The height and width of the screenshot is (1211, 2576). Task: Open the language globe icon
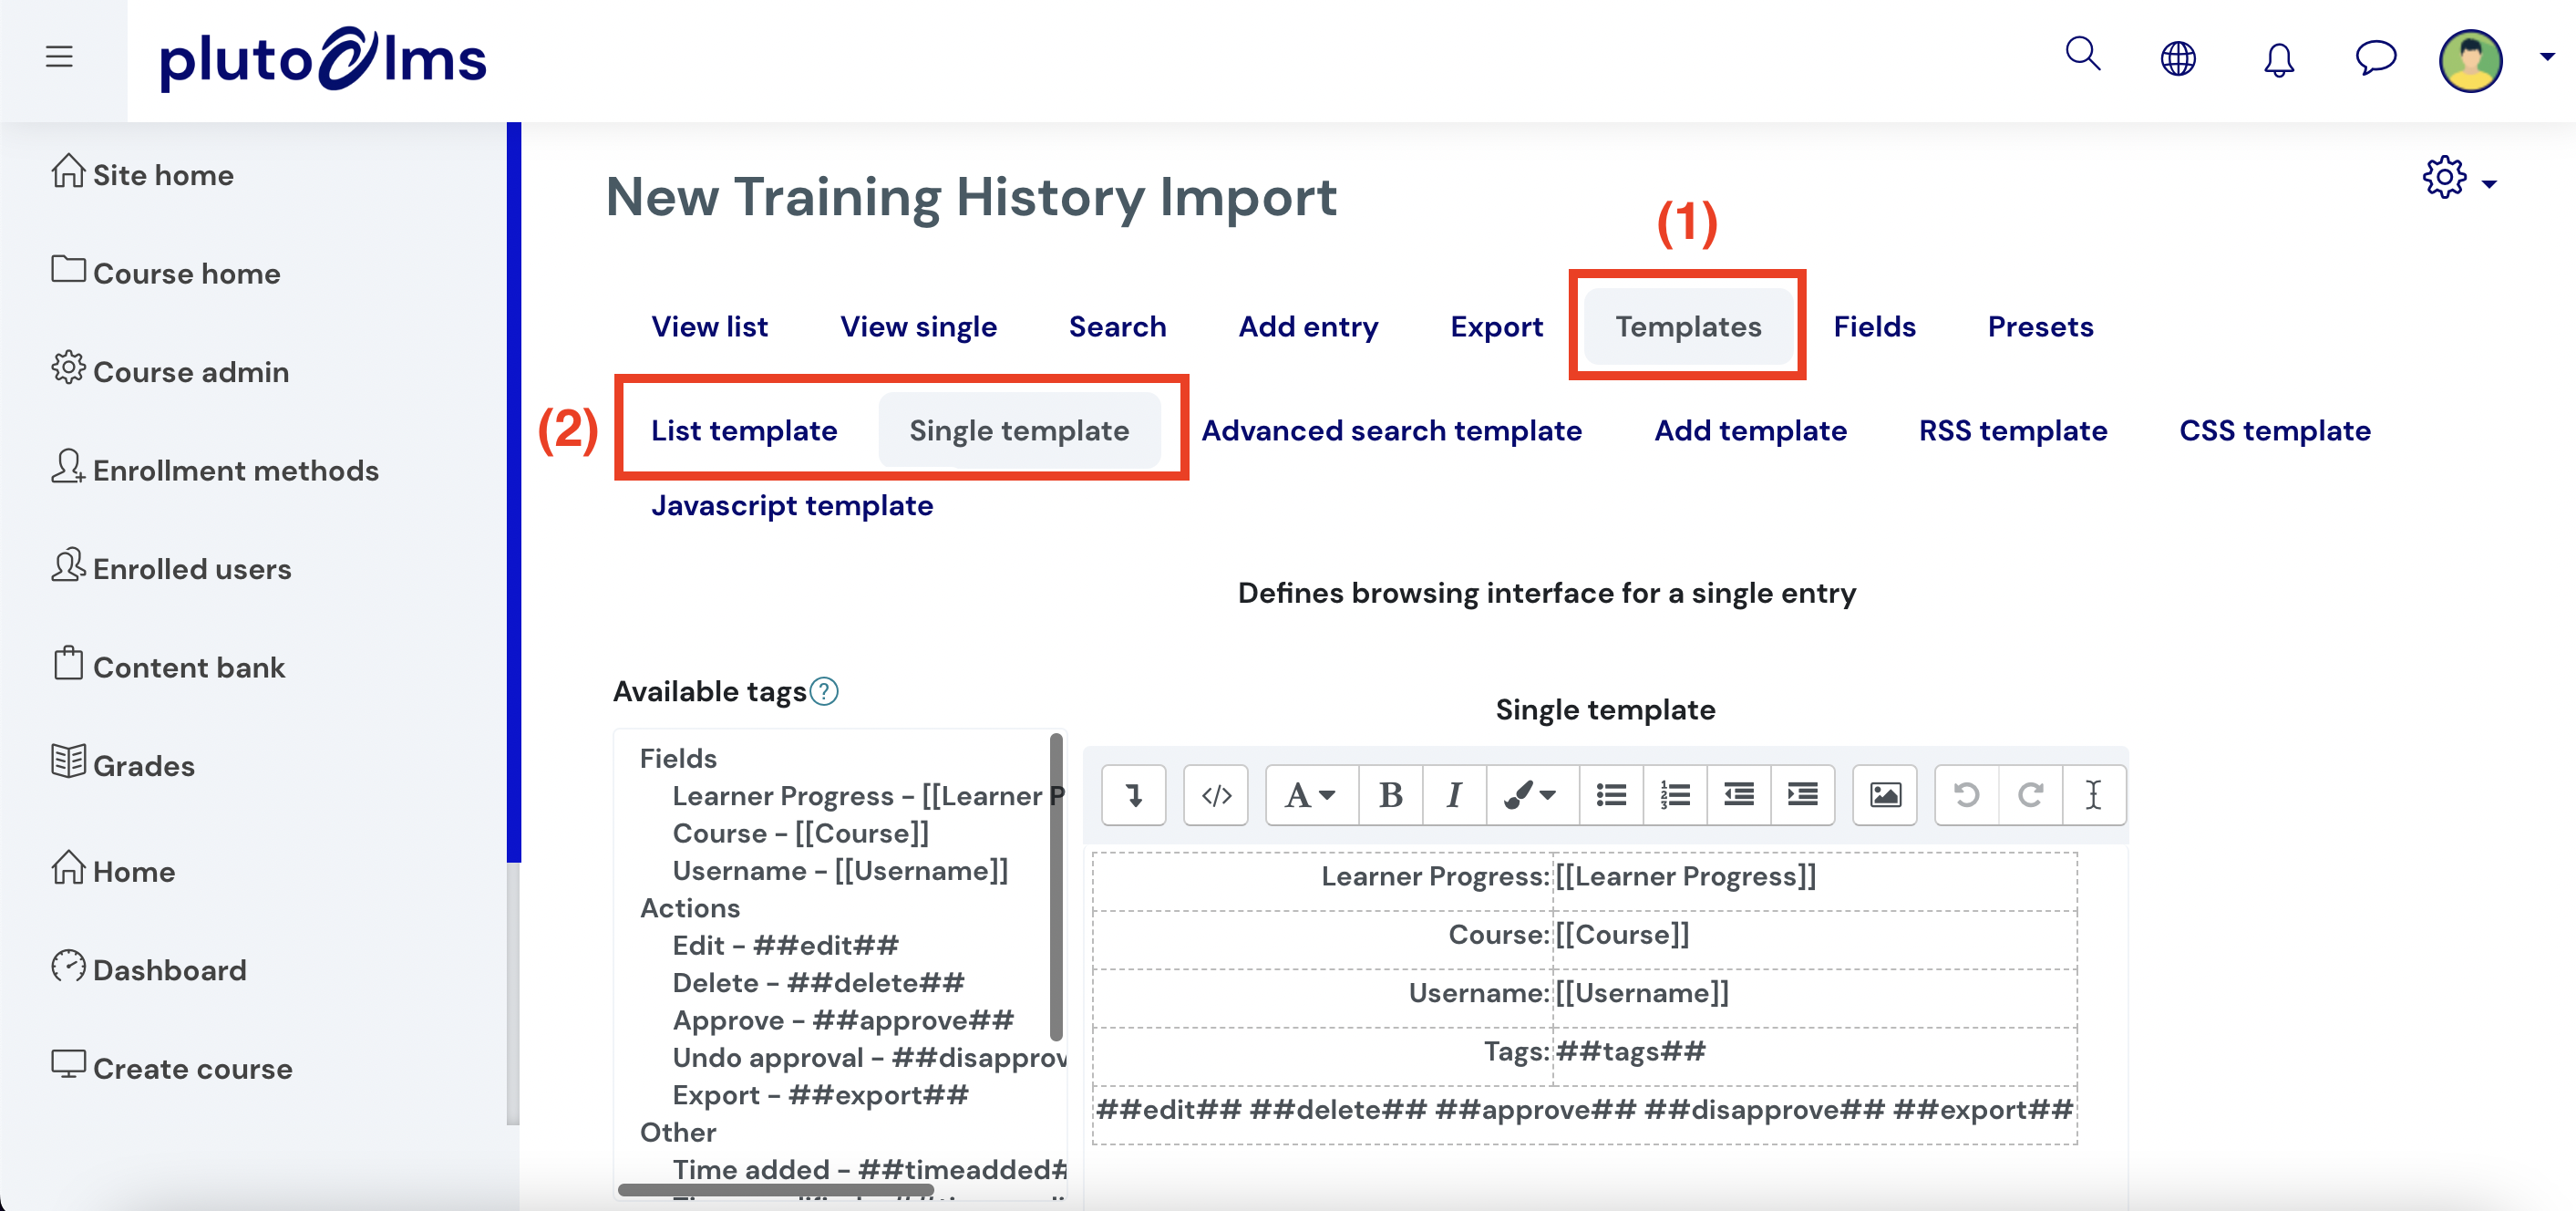(x=2178, y=59)
